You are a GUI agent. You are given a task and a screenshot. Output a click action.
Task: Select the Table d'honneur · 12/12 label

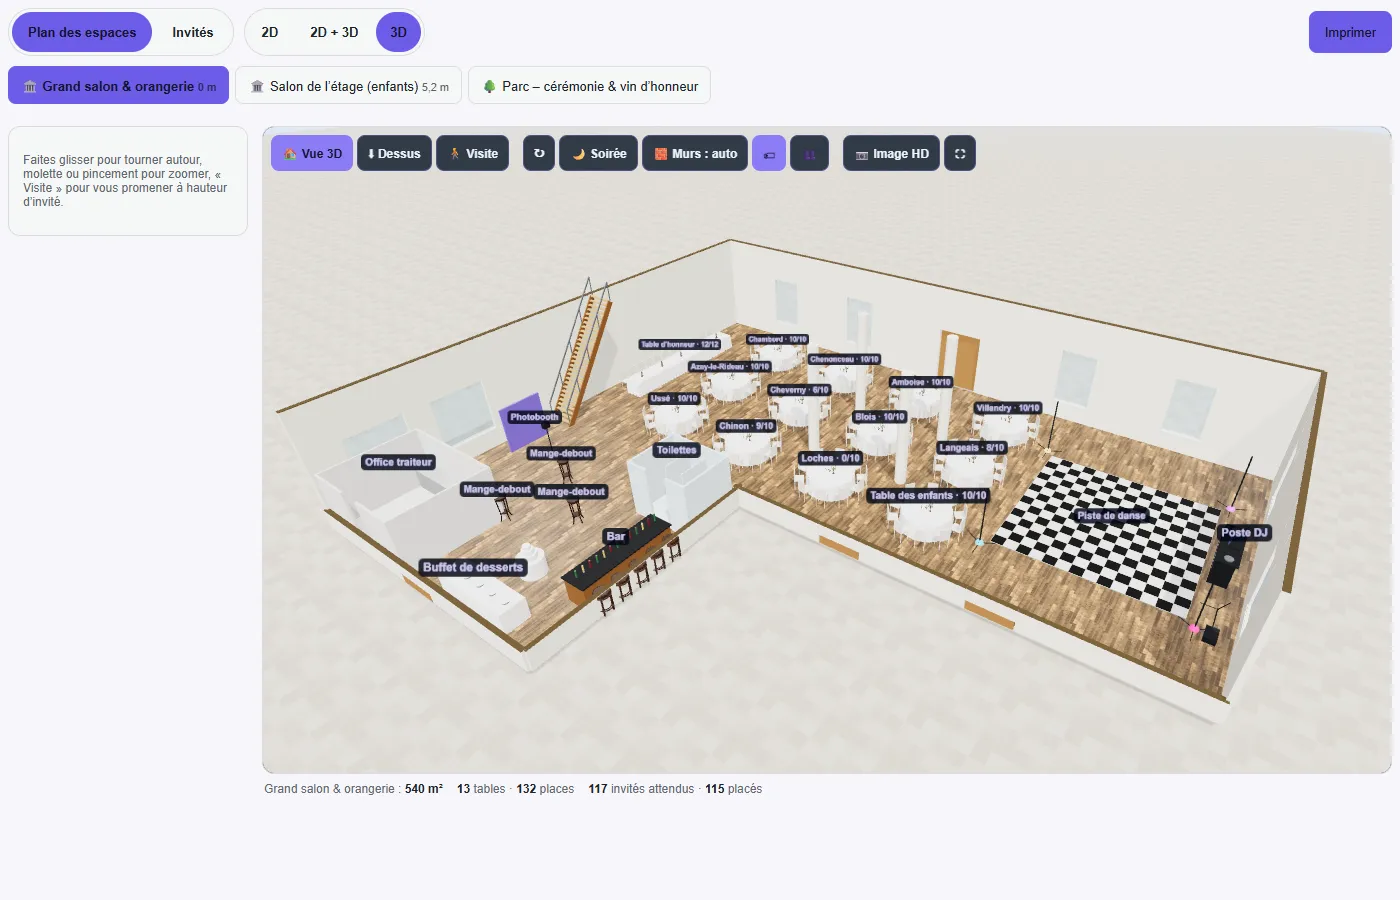point(680,344)
